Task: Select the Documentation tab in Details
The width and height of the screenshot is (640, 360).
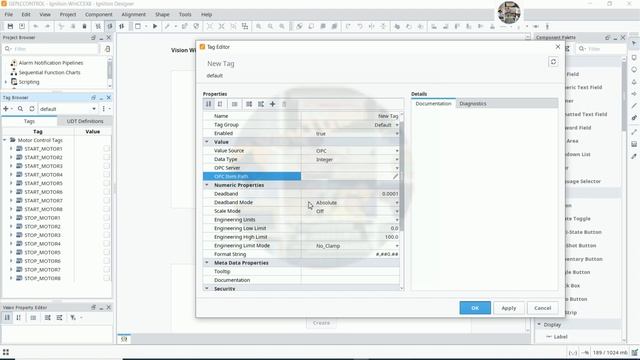Action: coord(433,104)
